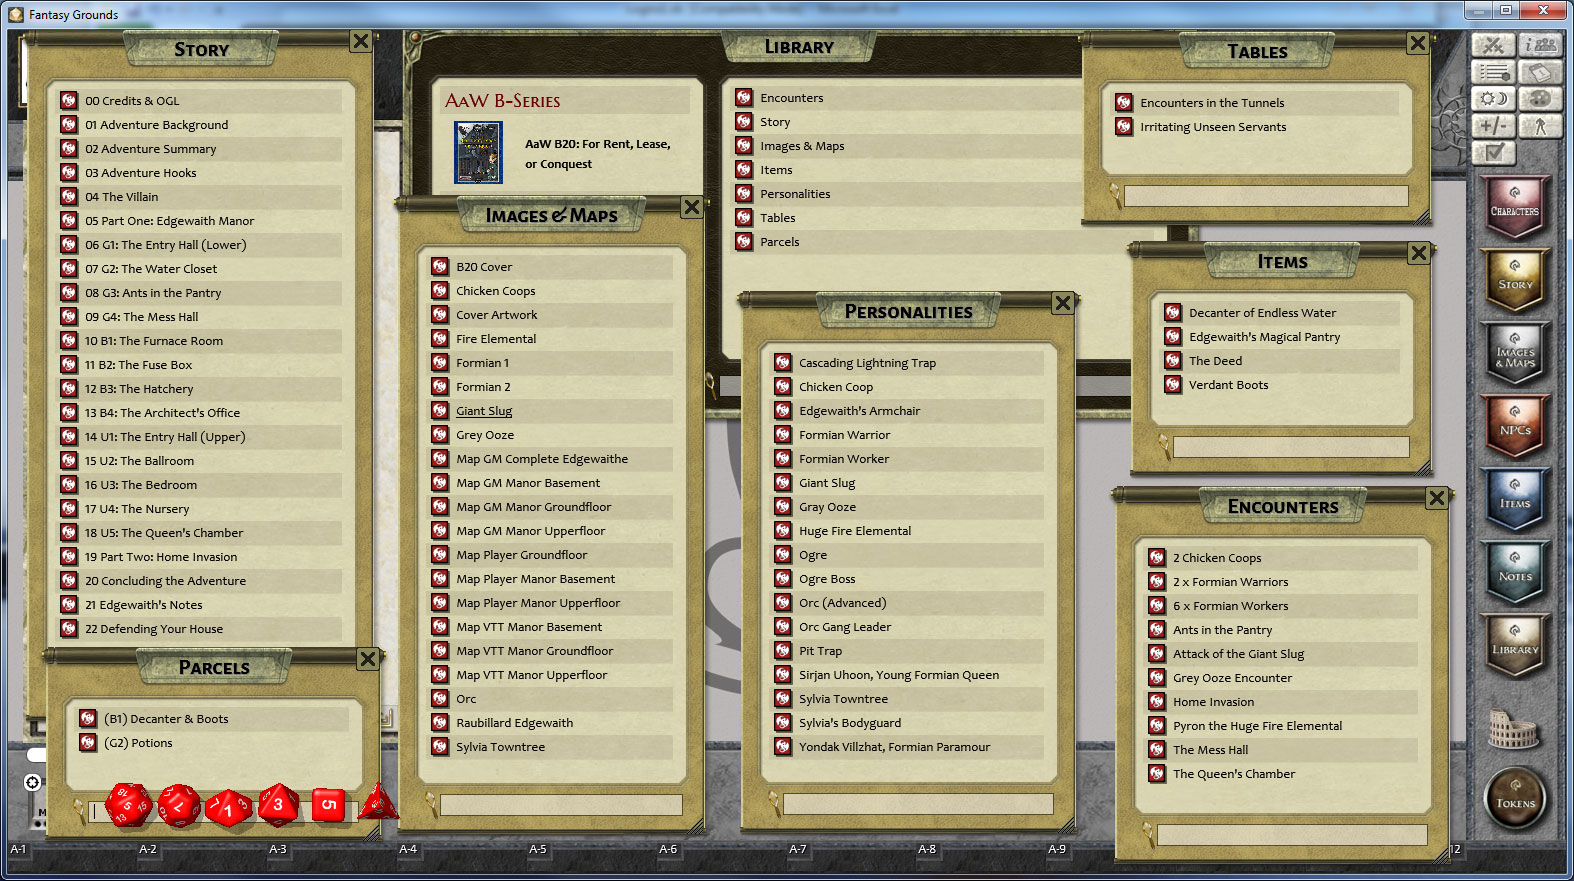Open story entry 04 The Villain
This screenshot has height=881, width=1574.
coord(121,197)
